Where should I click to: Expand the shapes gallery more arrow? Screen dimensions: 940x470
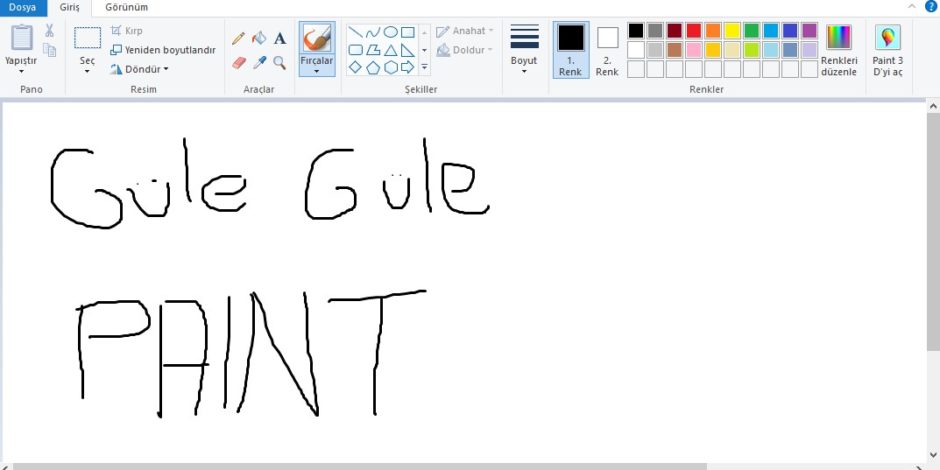pos(424,67)
